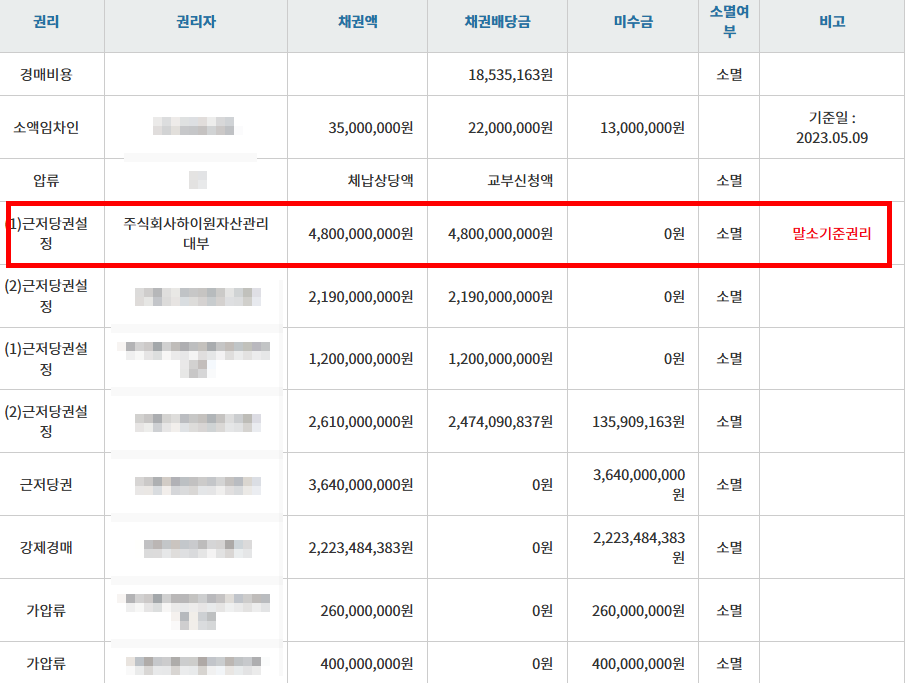911x683 pixels.
Task: Select 주식회사하이원자산관리대부 in the highlighted row
Action: click(x=195, y=233)
